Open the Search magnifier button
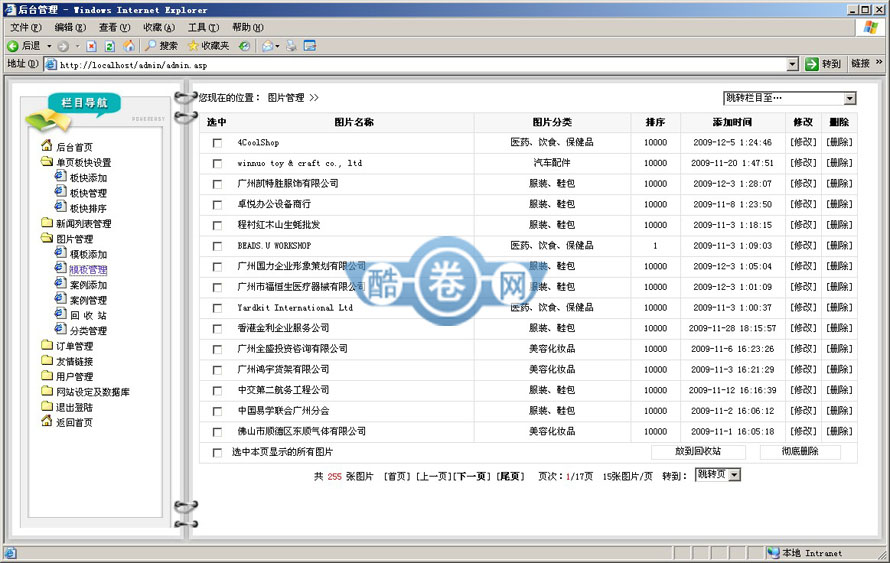This screenshot has width=890, height=563. (x=161, y=46)
